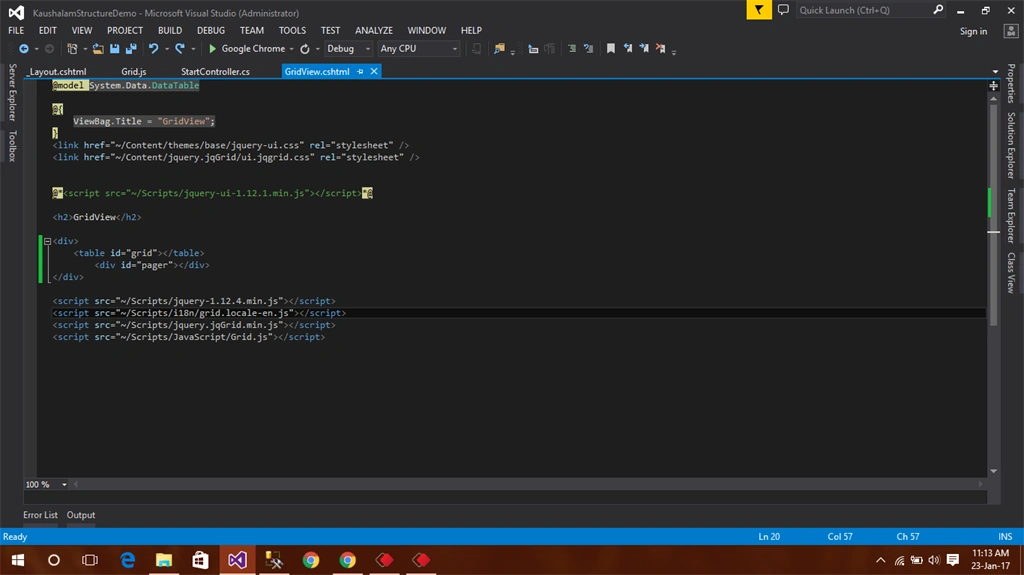Open the Debug configuration dropdown
The height and width of the screenshot is (575, 1024).
pyautogui.click(x=348, y=48)
